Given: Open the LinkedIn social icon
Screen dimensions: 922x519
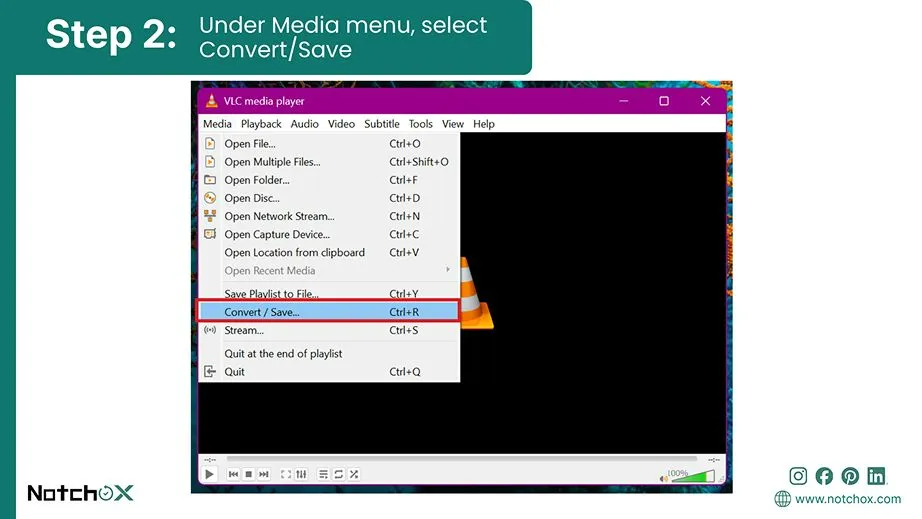Looking at the screenshot, I should click(876, 476).
